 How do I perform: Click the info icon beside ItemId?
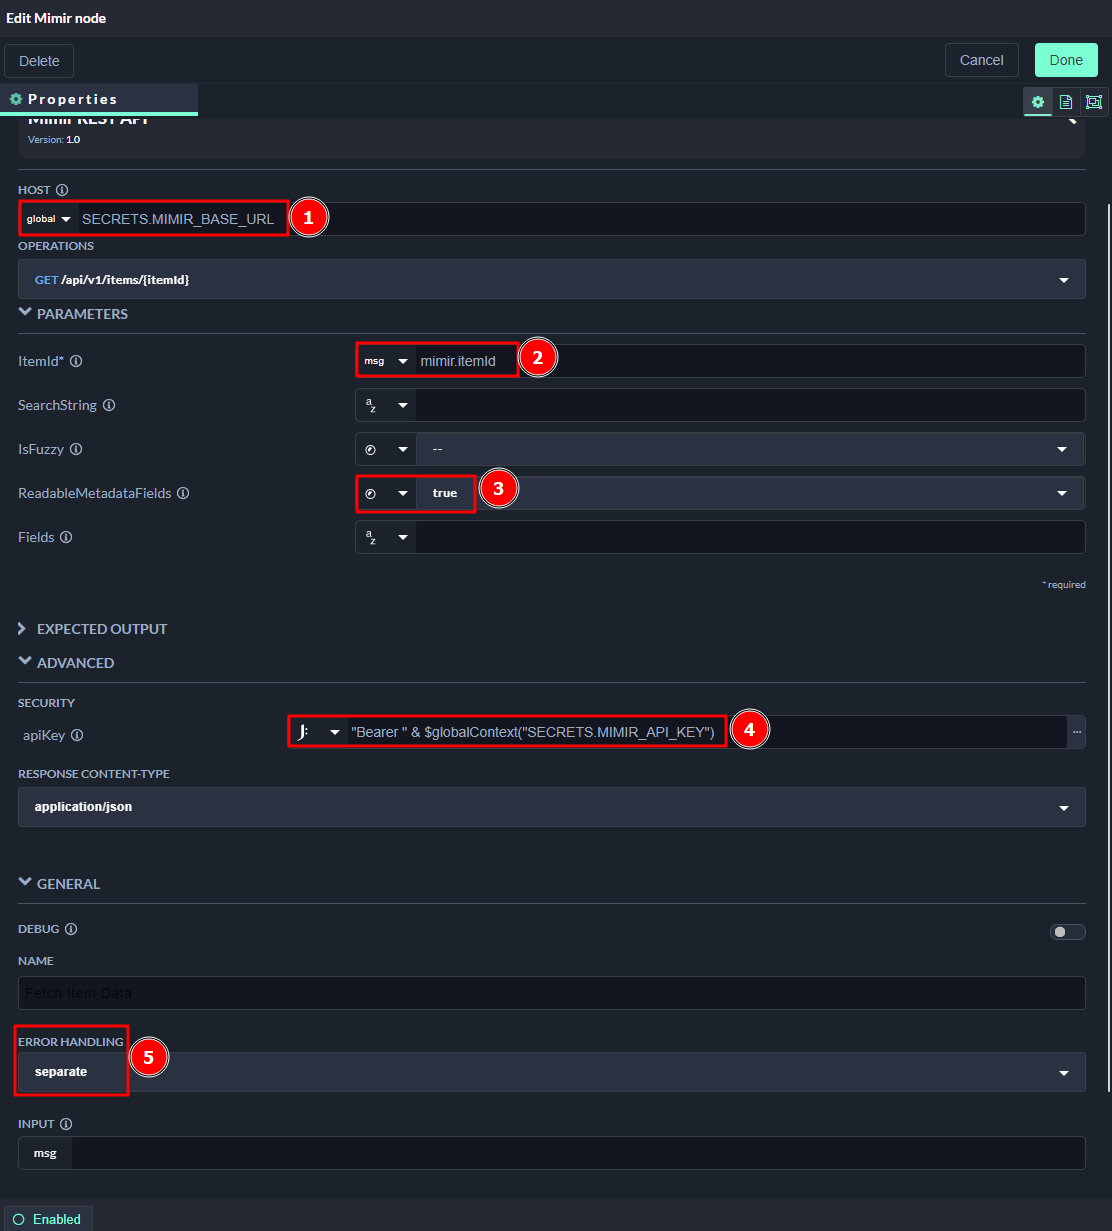(76, 361)
